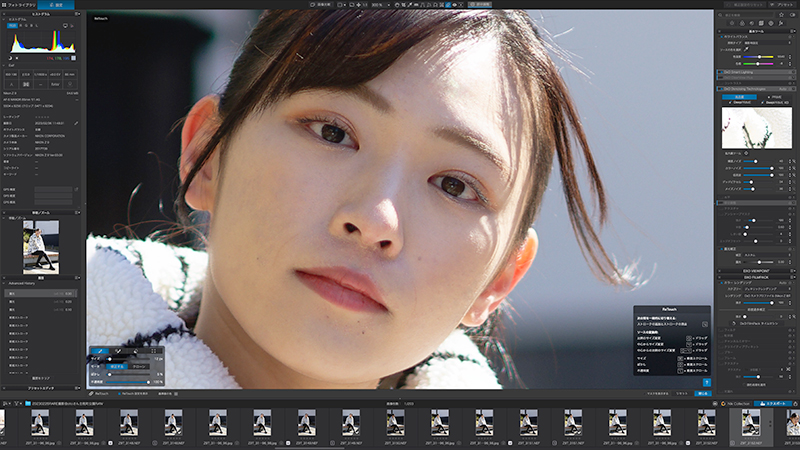
Task: Expand the DXO VIEWPOINT palette header
Action: pos(757,271)
